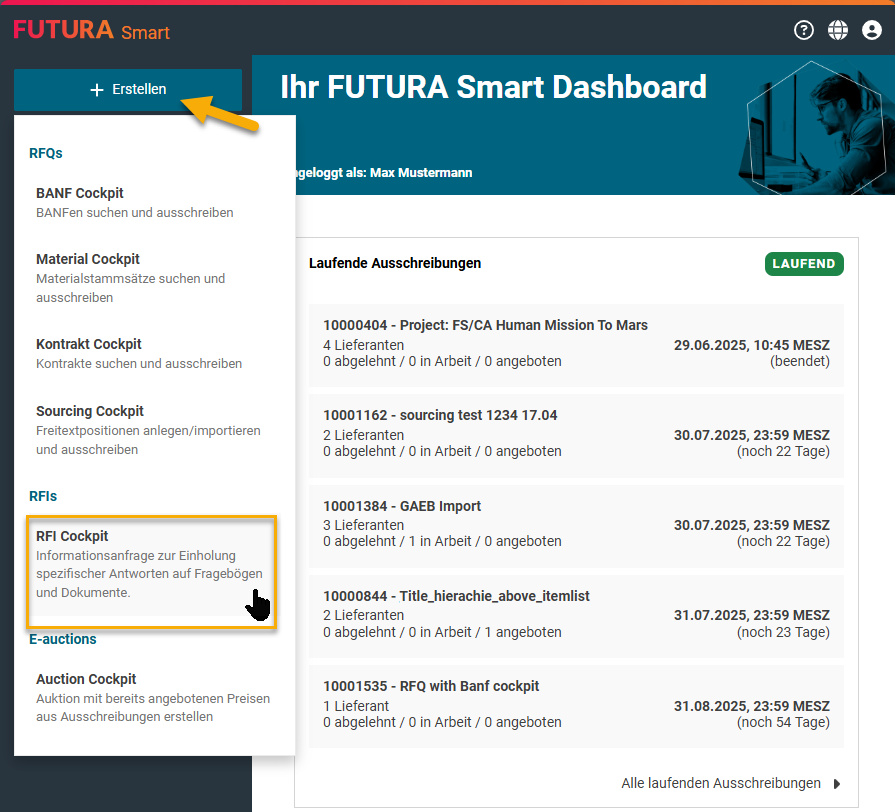Open tender 10001535 RFQ with Banf cockpit

pyautogui.click(x=576, y=703)
